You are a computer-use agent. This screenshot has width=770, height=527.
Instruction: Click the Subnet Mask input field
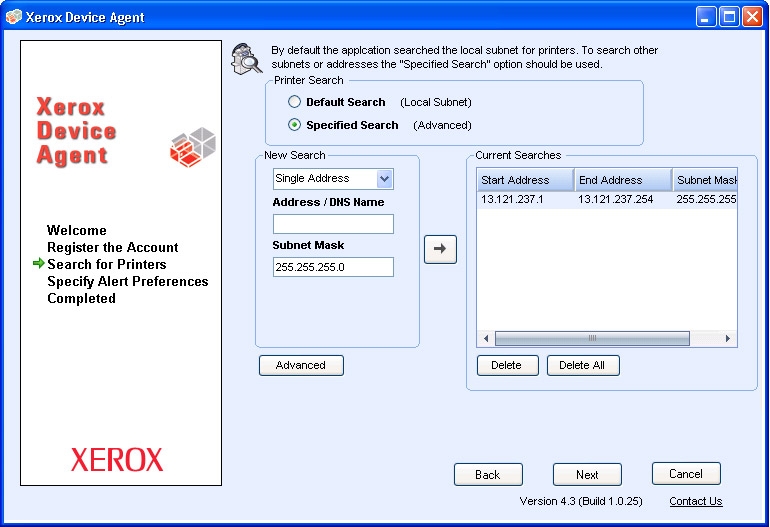pos(333,267)
